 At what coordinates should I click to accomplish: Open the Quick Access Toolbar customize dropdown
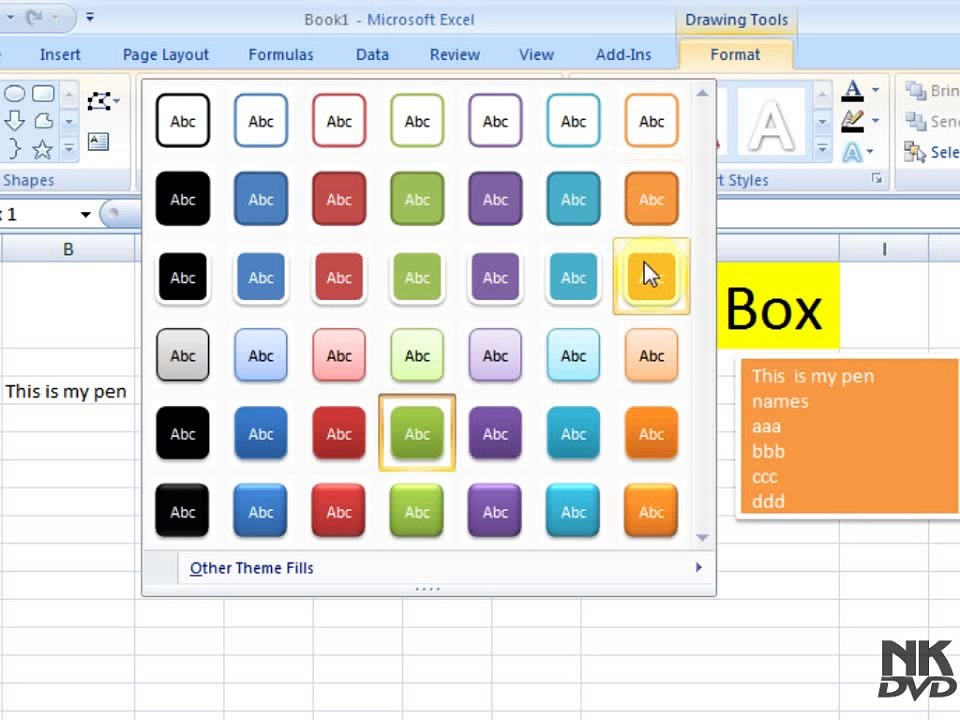point(89,17)
